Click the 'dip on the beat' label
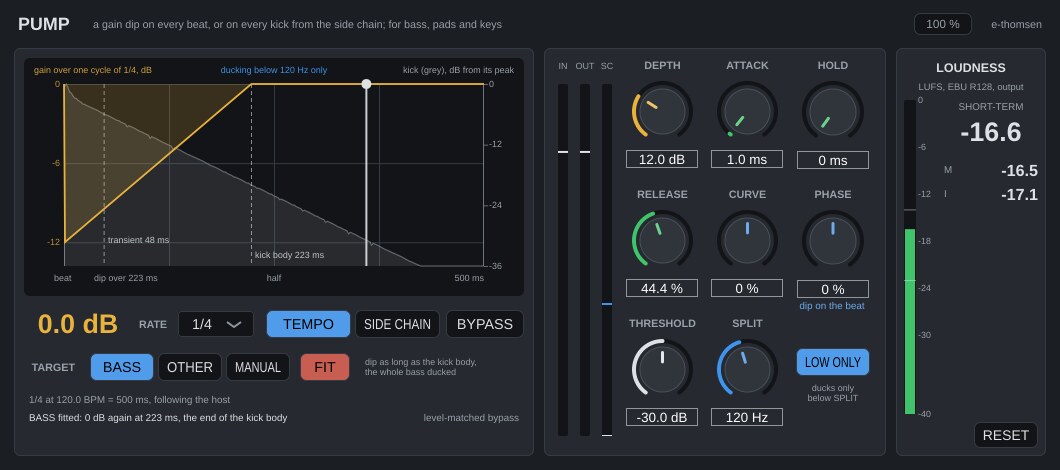This screenshot has height=470, width=1060. click(x=832, y=306)
